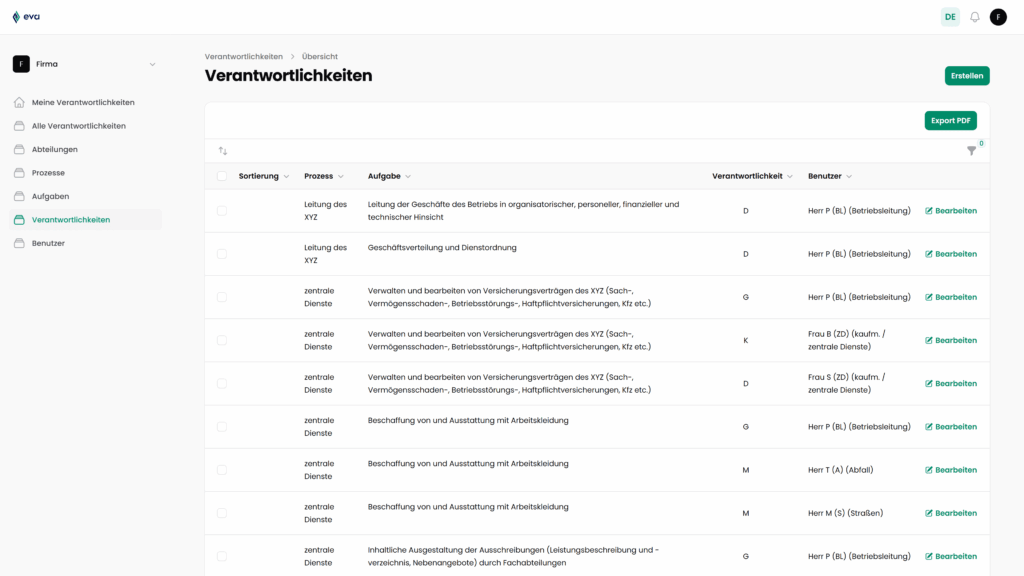Select the home icon for Meine Verantwortlichkeiten
This screenshot has height=576, width=1024.
click(18, 102)
